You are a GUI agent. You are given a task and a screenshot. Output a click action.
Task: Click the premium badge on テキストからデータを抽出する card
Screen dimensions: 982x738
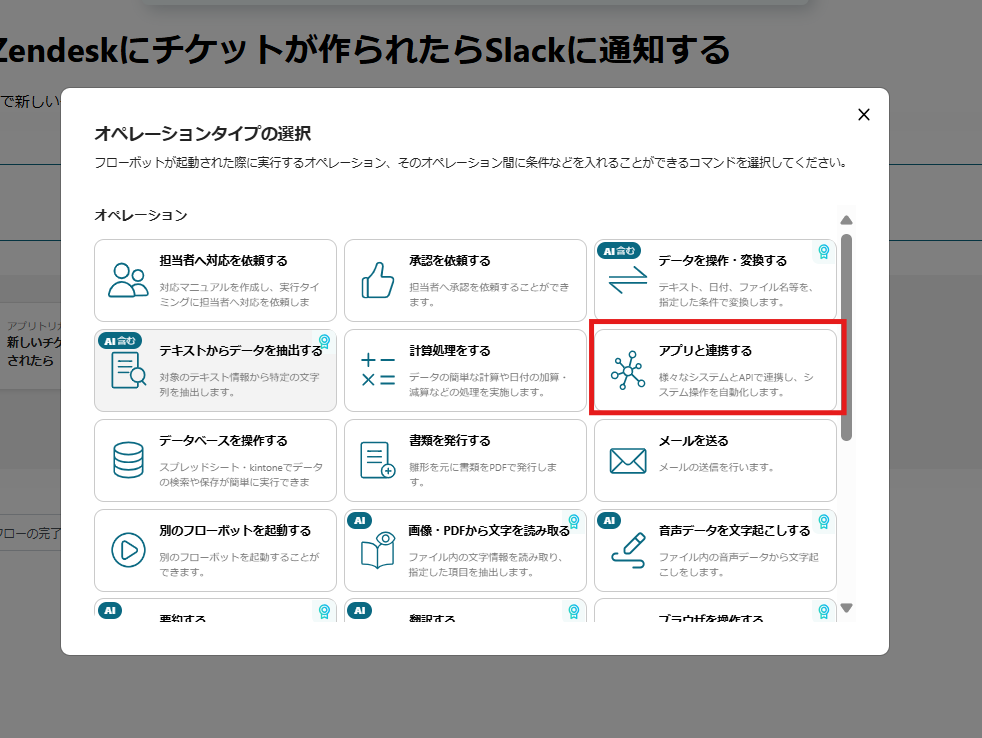(324, 341)
